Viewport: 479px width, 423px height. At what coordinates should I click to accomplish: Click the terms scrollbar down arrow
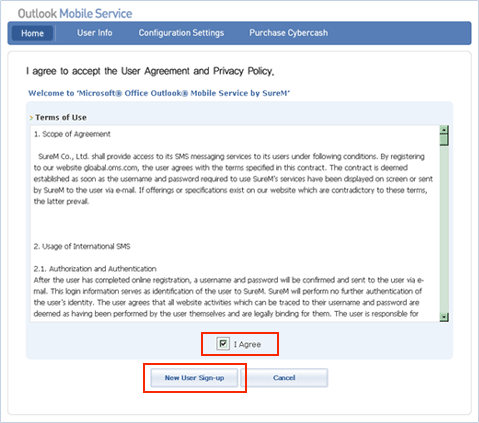444,317
